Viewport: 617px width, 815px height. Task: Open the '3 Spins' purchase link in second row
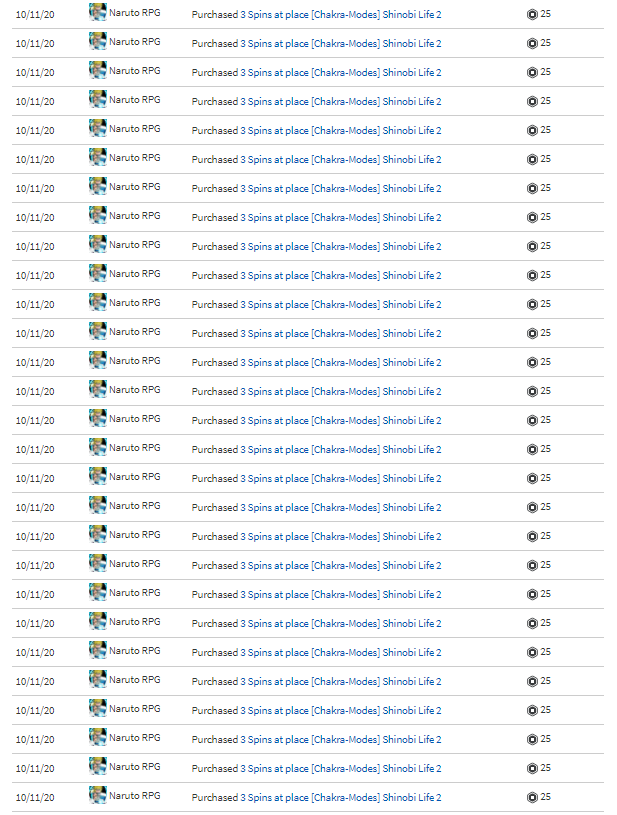click(340, 44)
